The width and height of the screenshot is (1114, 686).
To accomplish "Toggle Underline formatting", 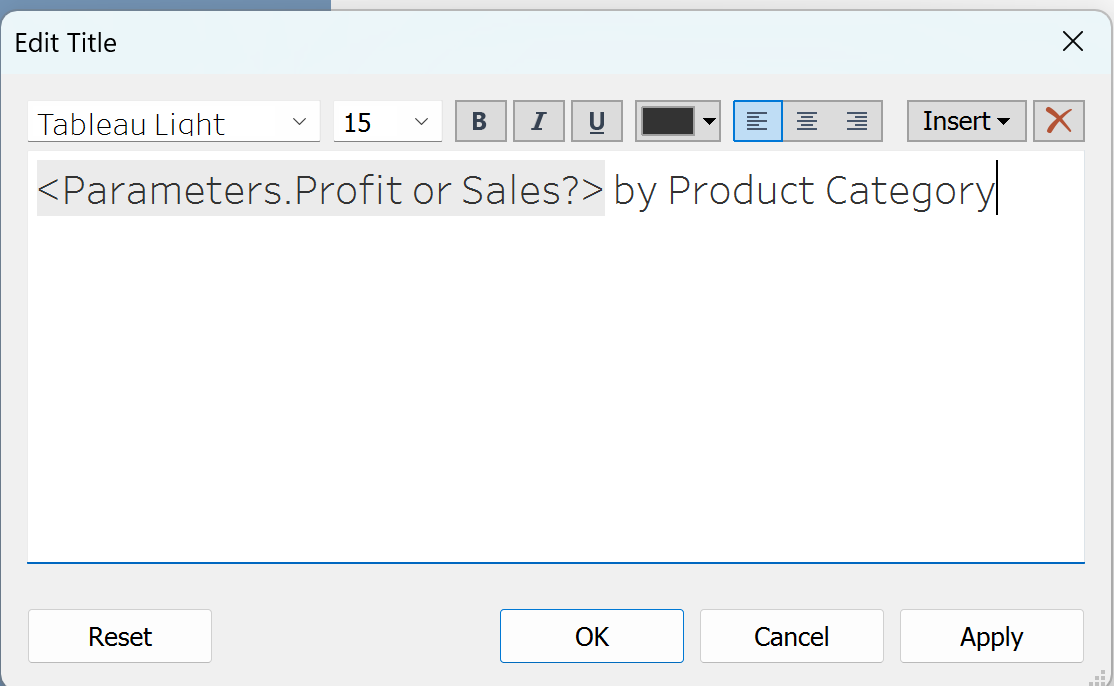I will pyautogui.click(x=597, y=122).
